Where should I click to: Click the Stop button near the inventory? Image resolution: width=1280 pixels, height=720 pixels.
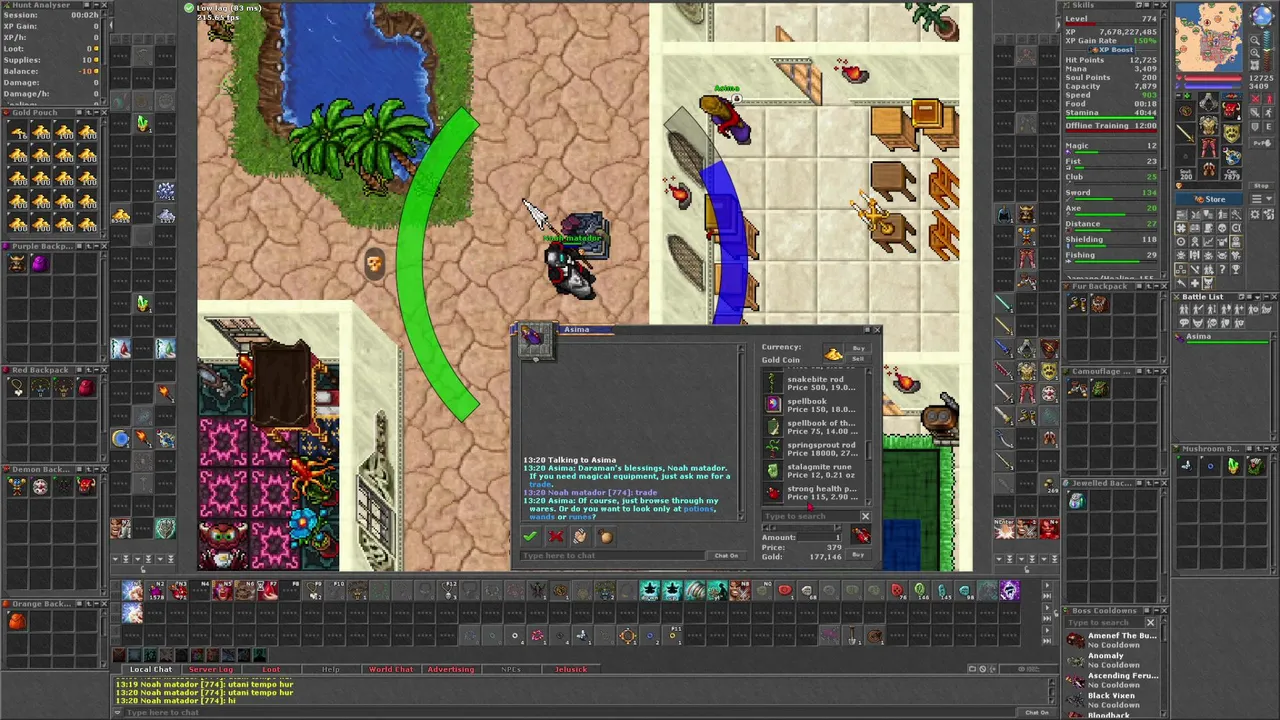coord(1262,186)
